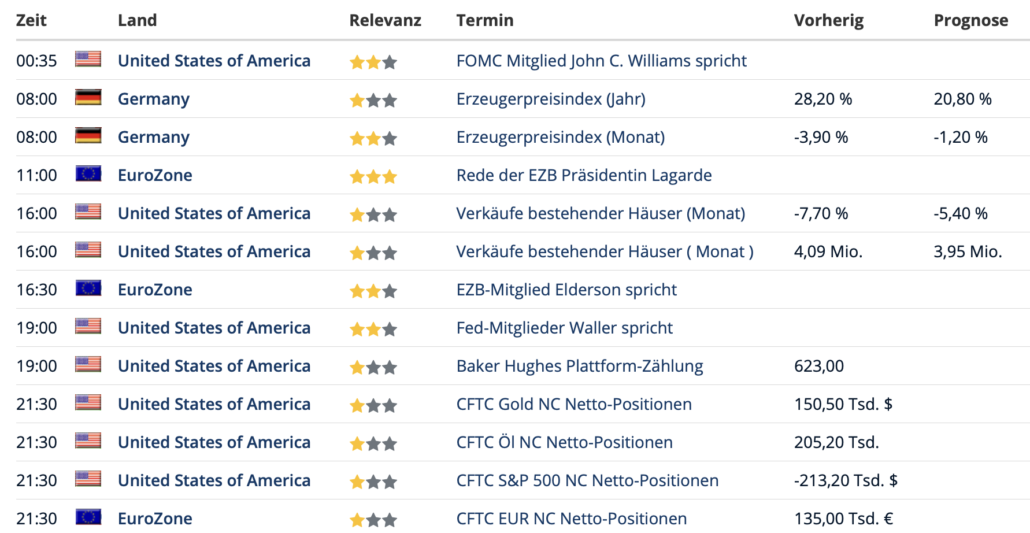The image size is (1030, 533).
Task: Open CFTC S&P 500 NC Netto-Positionen
Action: [587, 480]
